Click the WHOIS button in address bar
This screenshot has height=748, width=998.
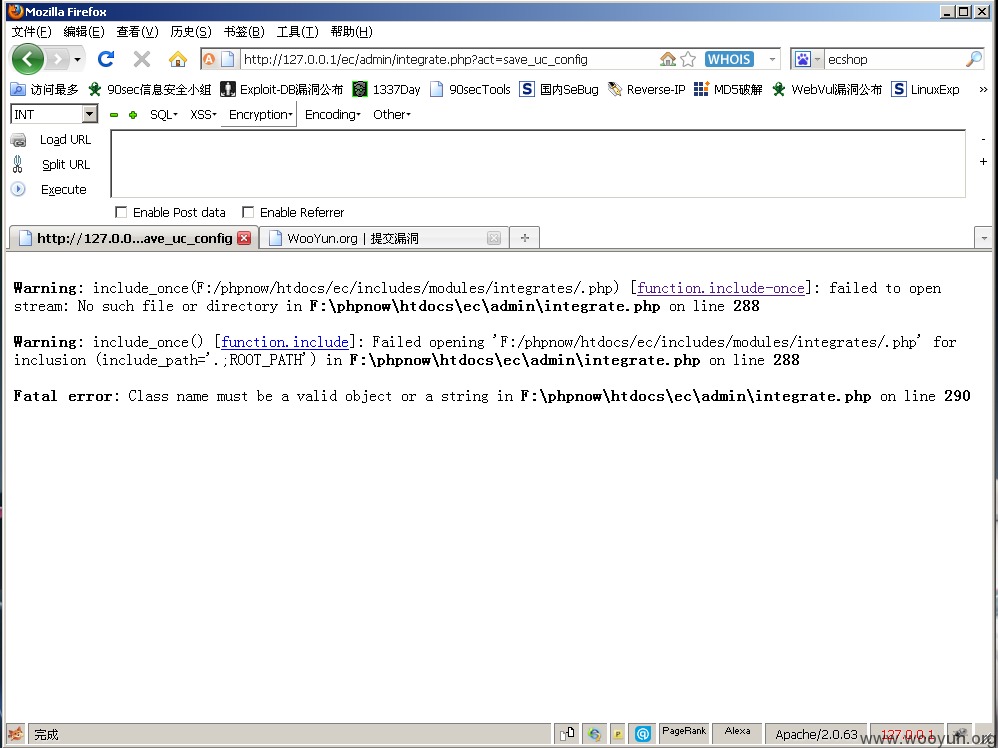pos(729,59)
